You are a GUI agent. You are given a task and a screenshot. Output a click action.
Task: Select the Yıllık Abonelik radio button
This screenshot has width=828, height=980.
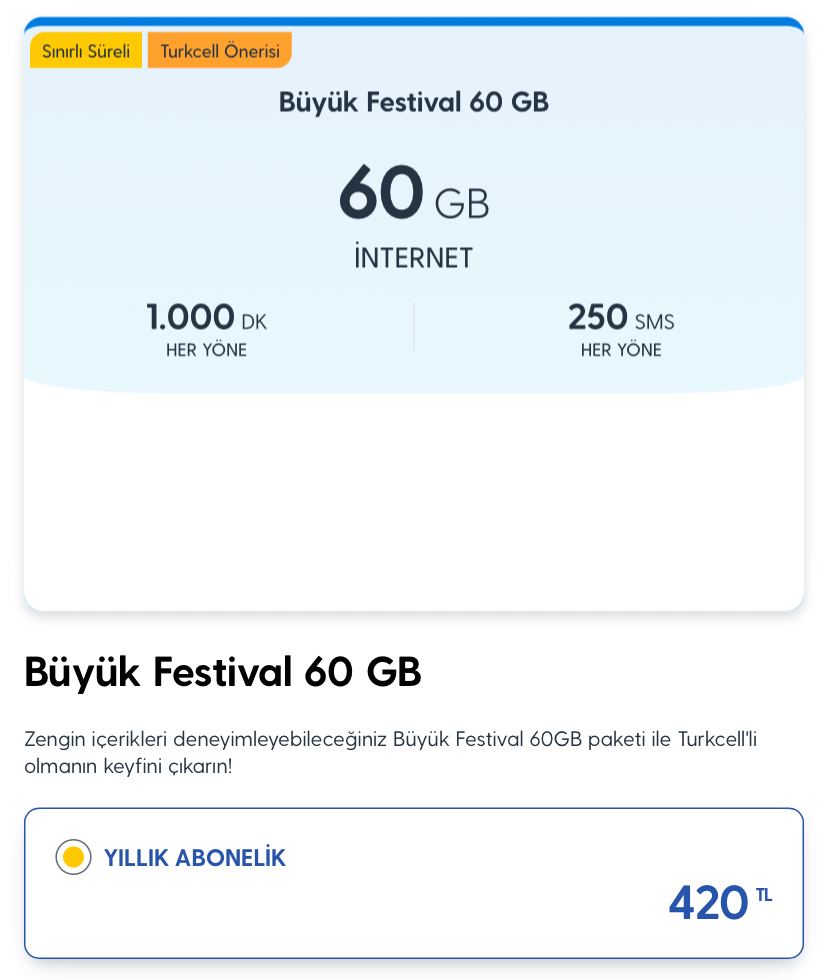point(73,857)
